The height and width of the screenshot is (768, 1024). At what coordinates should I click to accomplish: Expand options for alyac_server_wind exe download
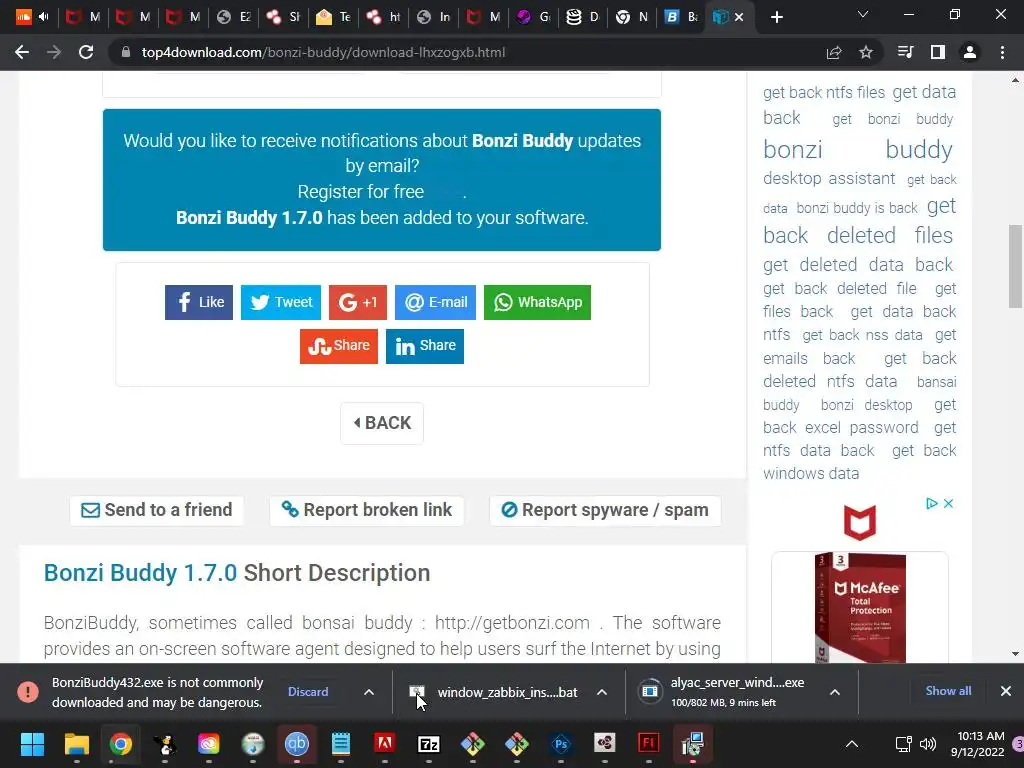point(835,692)
